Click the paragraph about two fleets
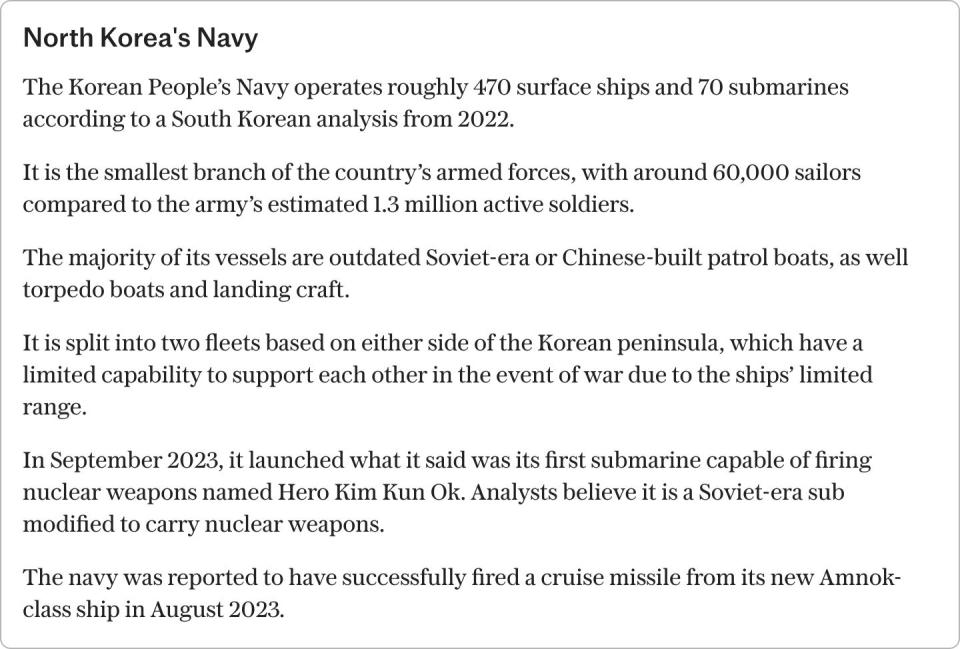Screen dimensions: 960x649 [x=448, y=375]
